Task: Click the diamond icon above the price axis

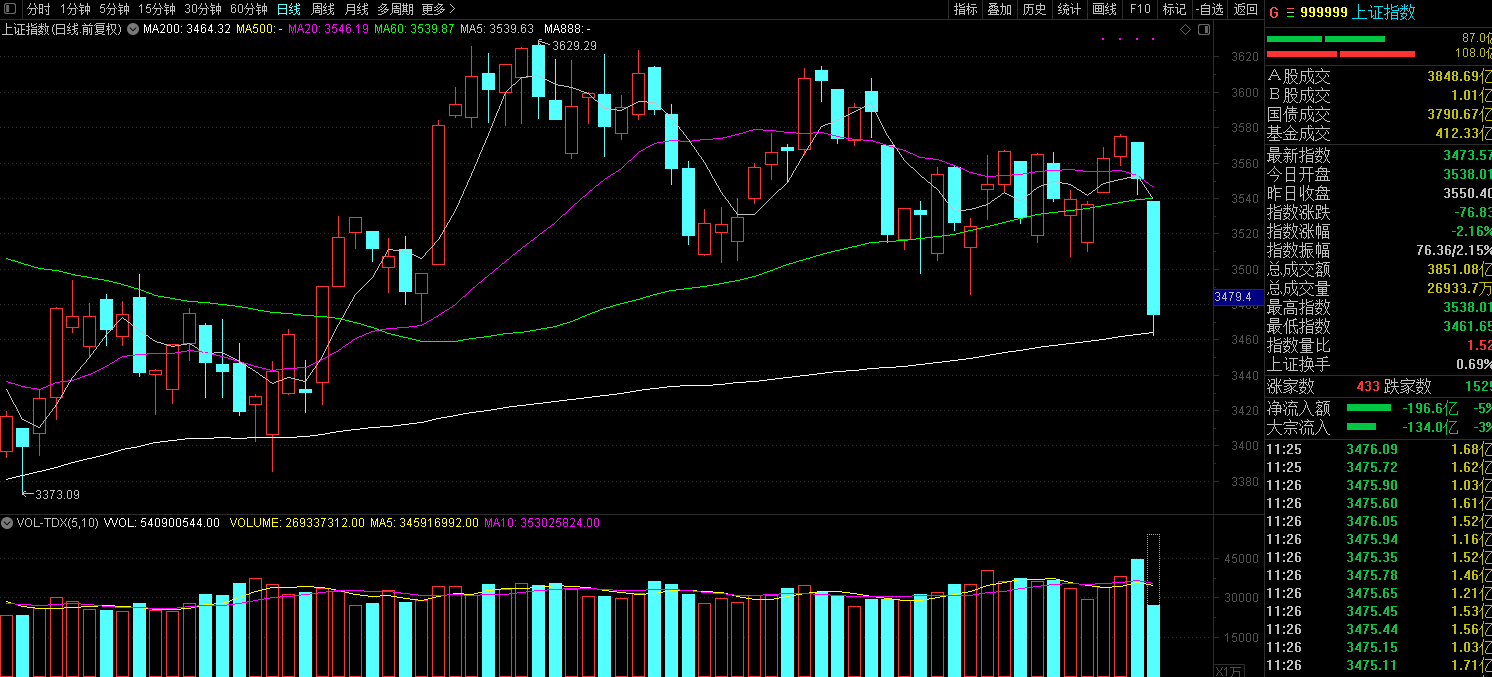Action: [1185, 30]
